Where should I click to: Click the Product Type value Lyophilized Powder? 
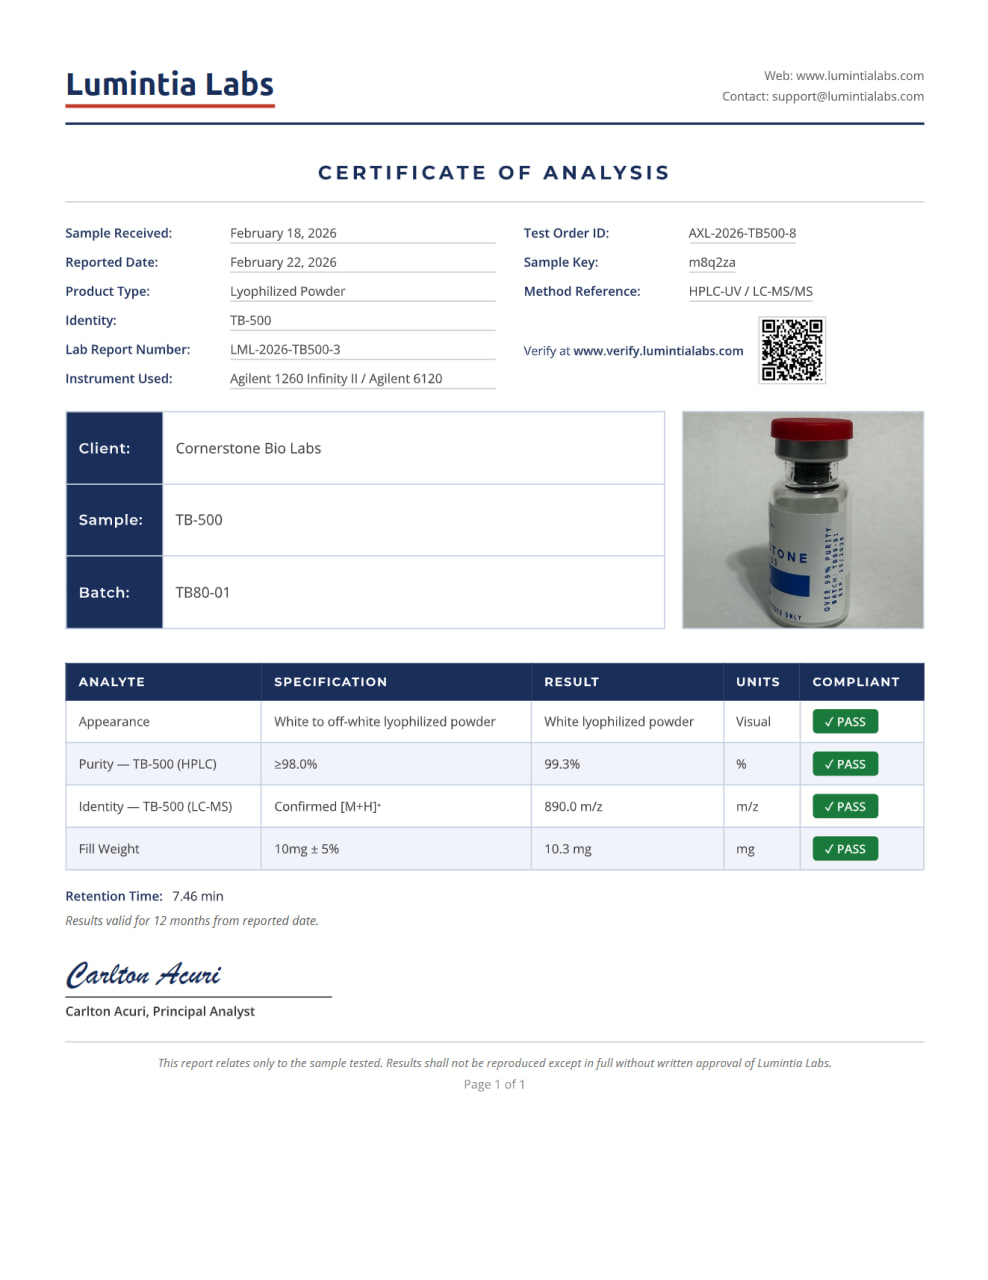point(288,291)
